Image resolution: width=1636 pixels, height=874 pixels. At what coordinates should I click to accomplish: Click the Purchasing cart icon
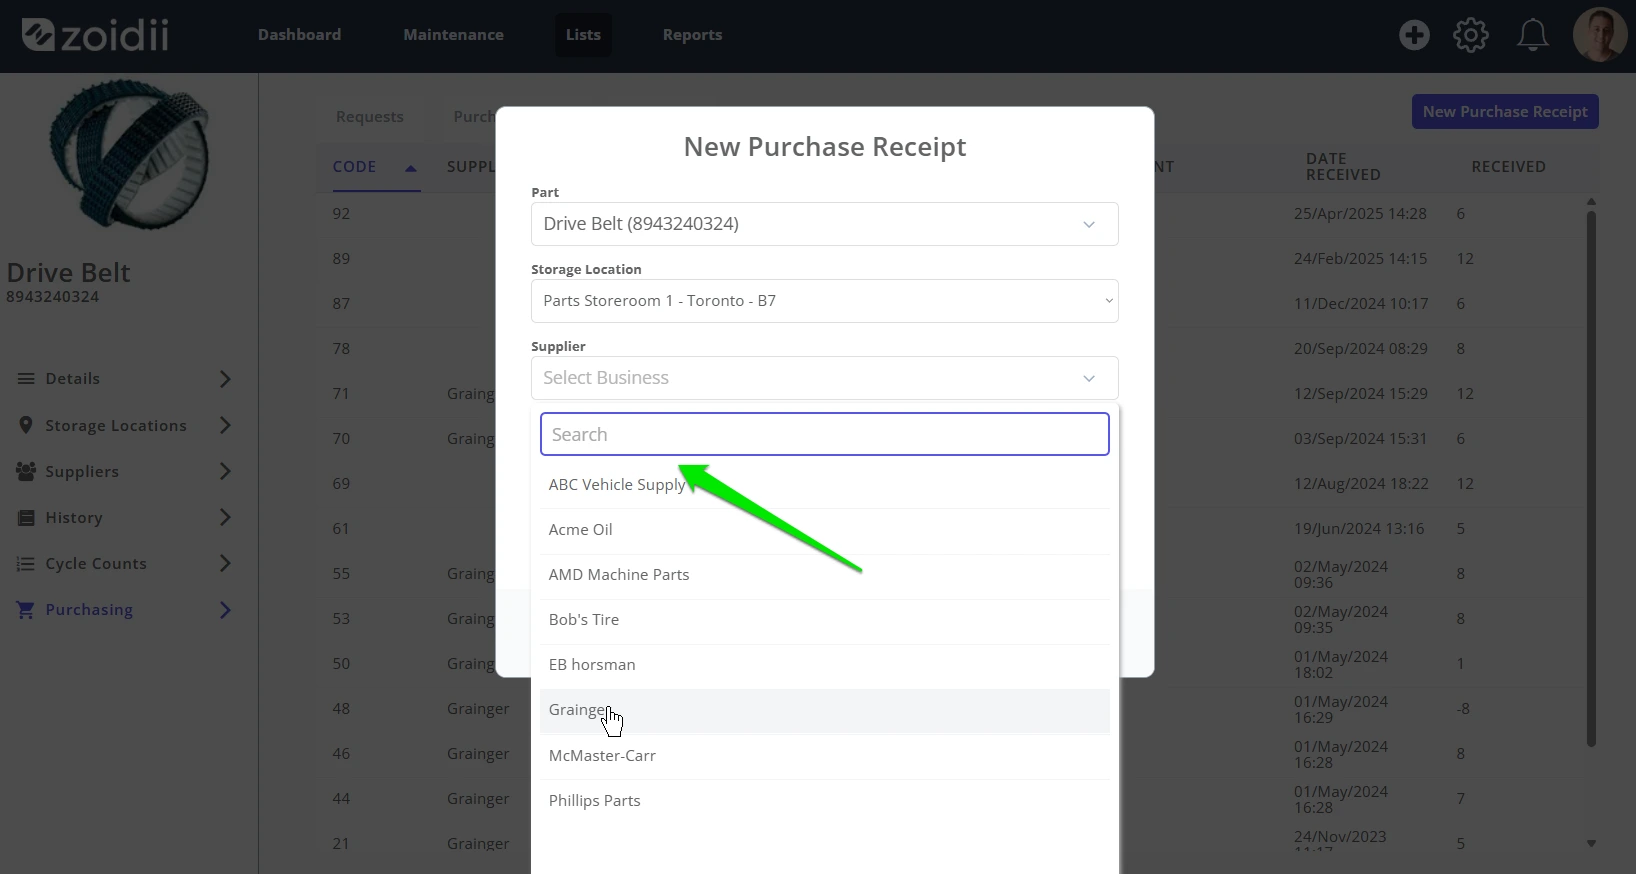click(26, 610)
